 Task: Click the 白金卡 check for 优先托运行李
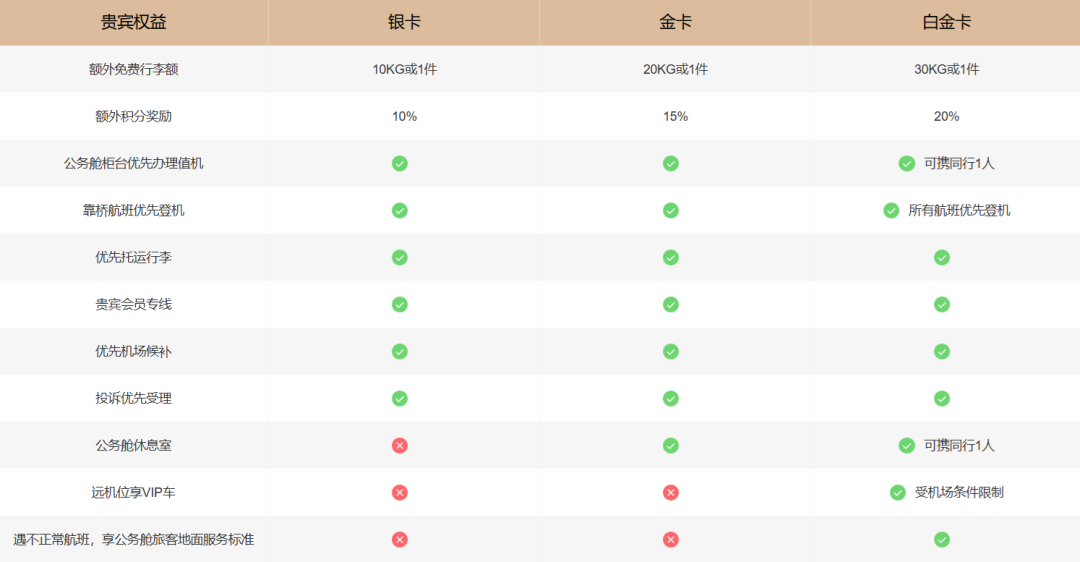point(942,258)
